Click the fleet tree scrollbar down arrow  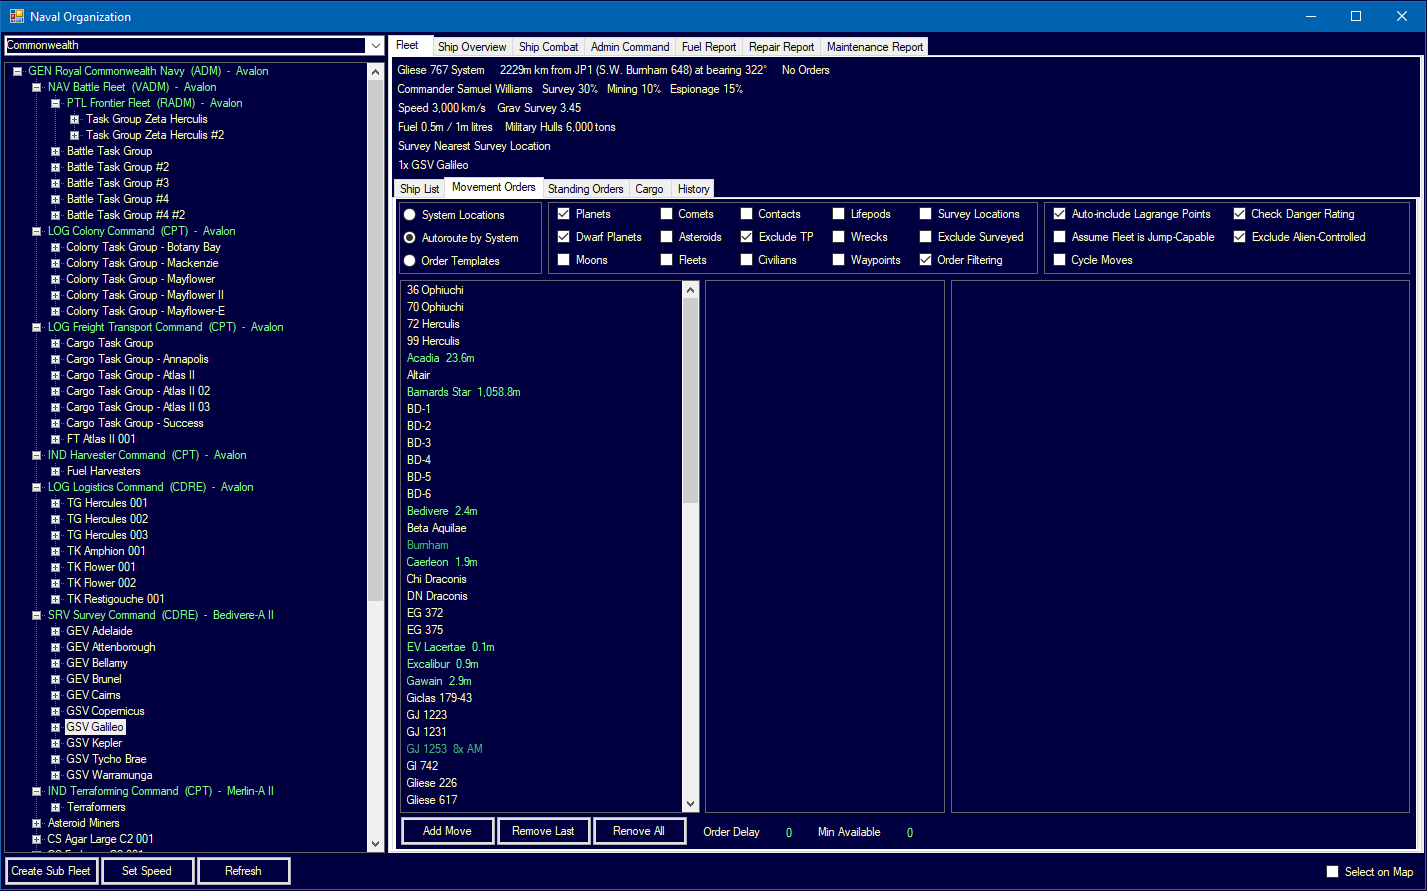[375, 844]
